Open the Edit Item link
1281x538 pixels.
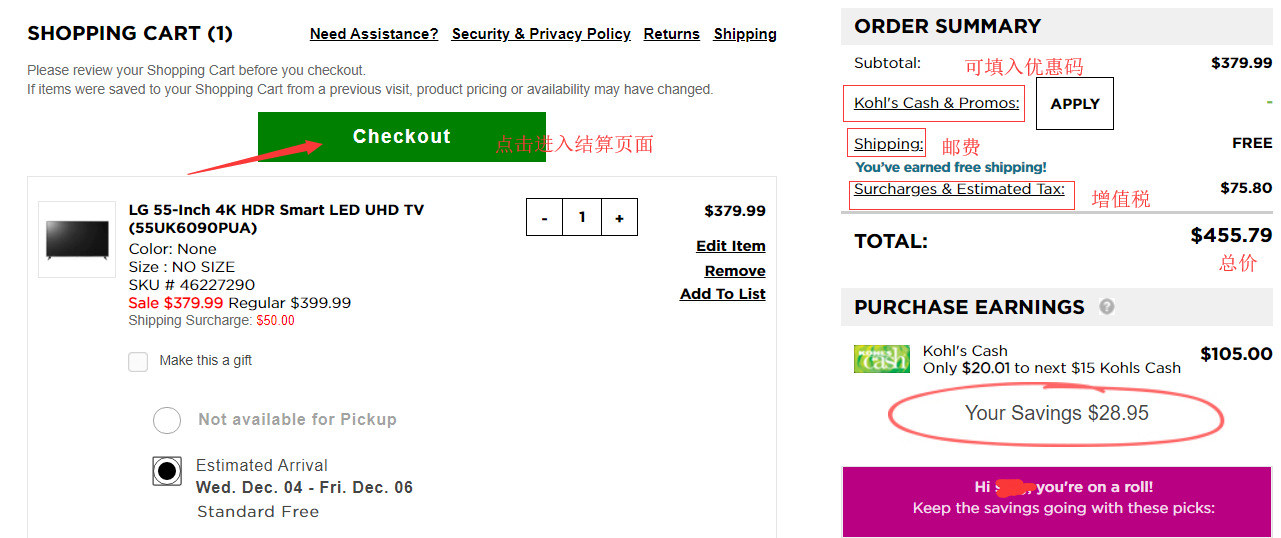tap(730, 246)
